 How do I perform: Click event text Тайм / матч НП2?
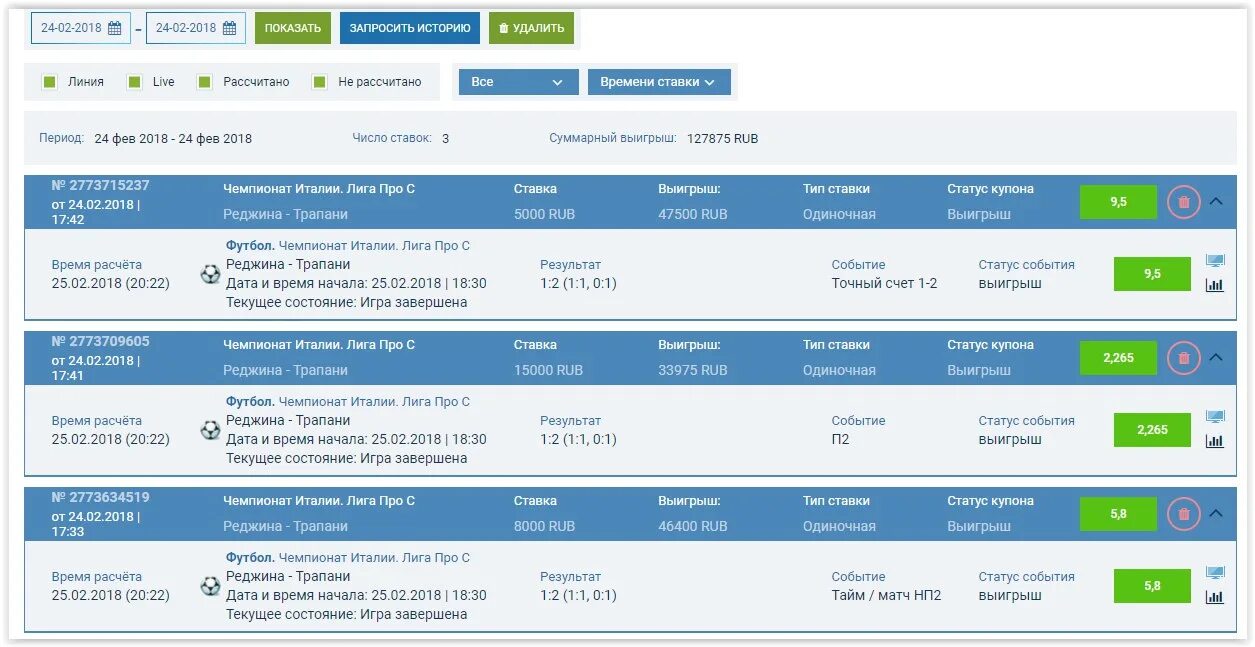coord(886,595)
